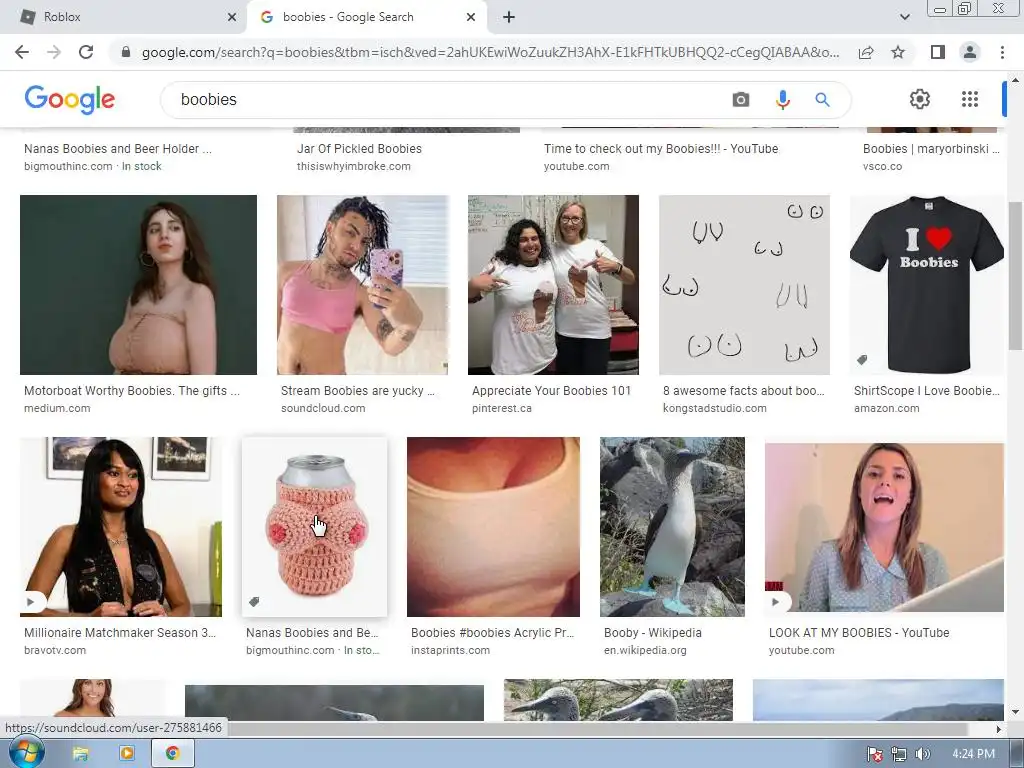Open the Booby - Wikipedia bird image
The image size is (1024, 768).
pos(672,526)
